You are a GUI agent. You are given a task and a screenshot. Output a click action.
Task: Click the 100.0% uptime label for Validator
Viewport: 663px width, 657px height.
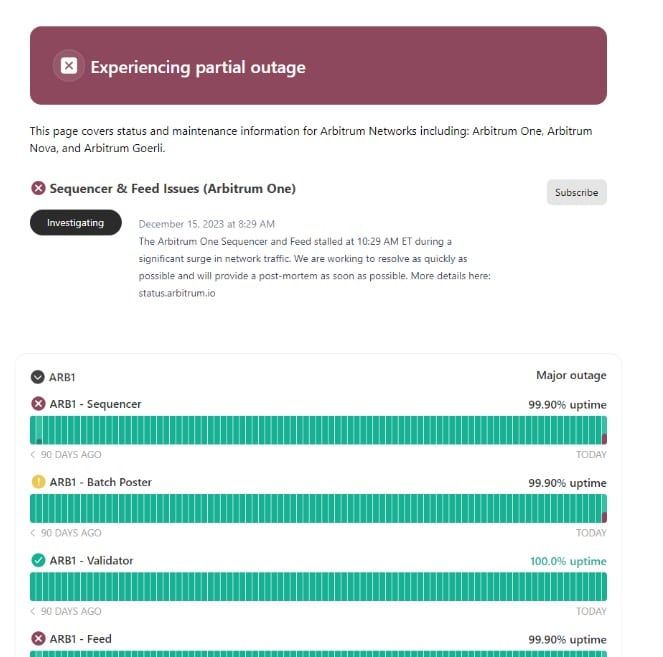tap(568, 561)
